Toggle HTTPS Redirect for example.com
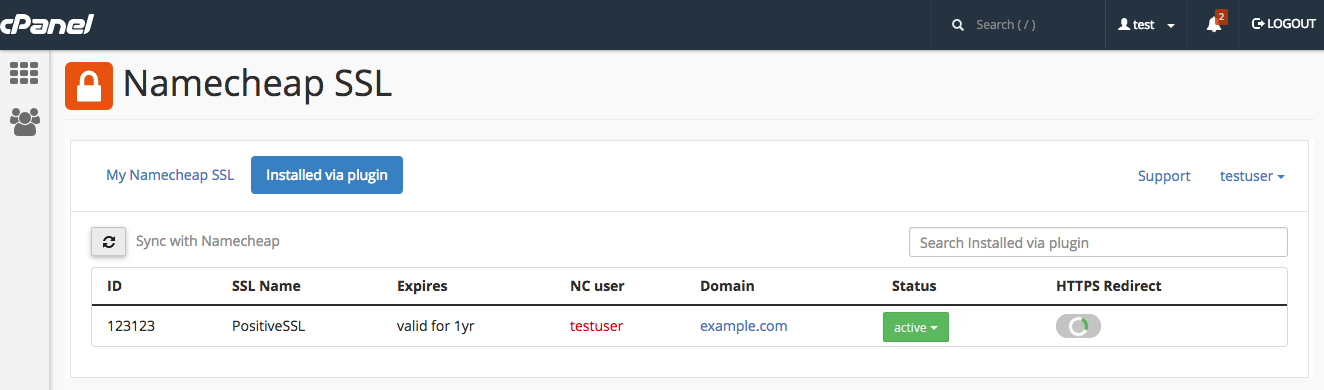This screenshot has height=390, width=1324. [1078, 326]
